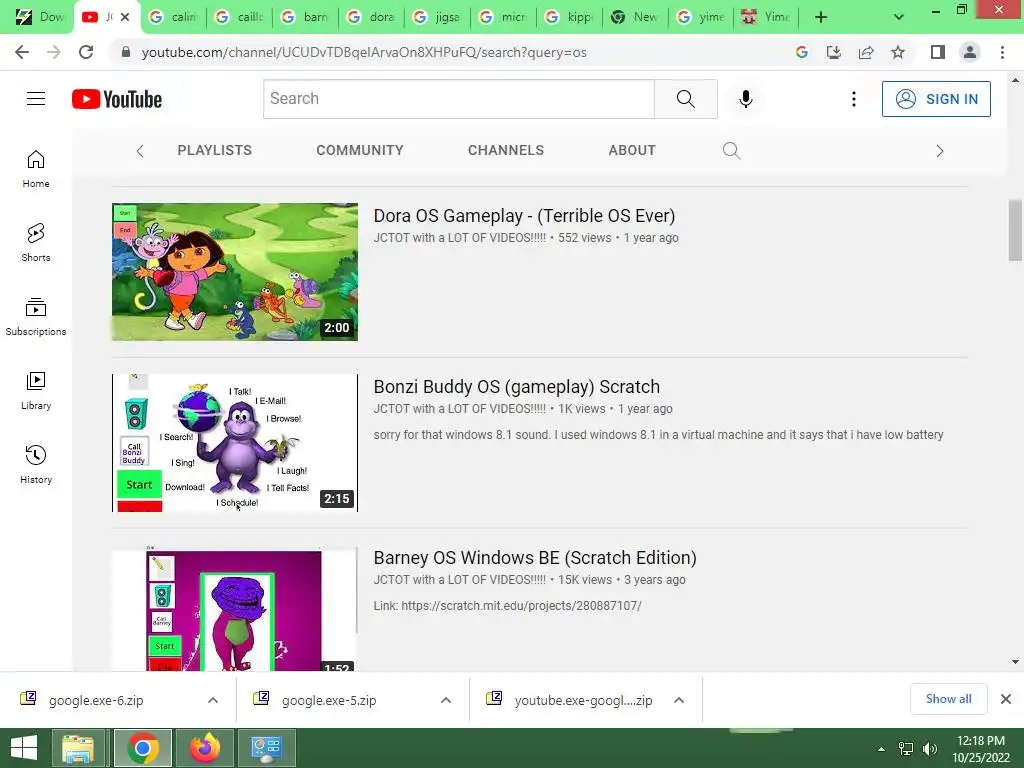Click the Dora OS video thumbnail
The height and width of the screenshot is (768, 1024).
[235, 272]
